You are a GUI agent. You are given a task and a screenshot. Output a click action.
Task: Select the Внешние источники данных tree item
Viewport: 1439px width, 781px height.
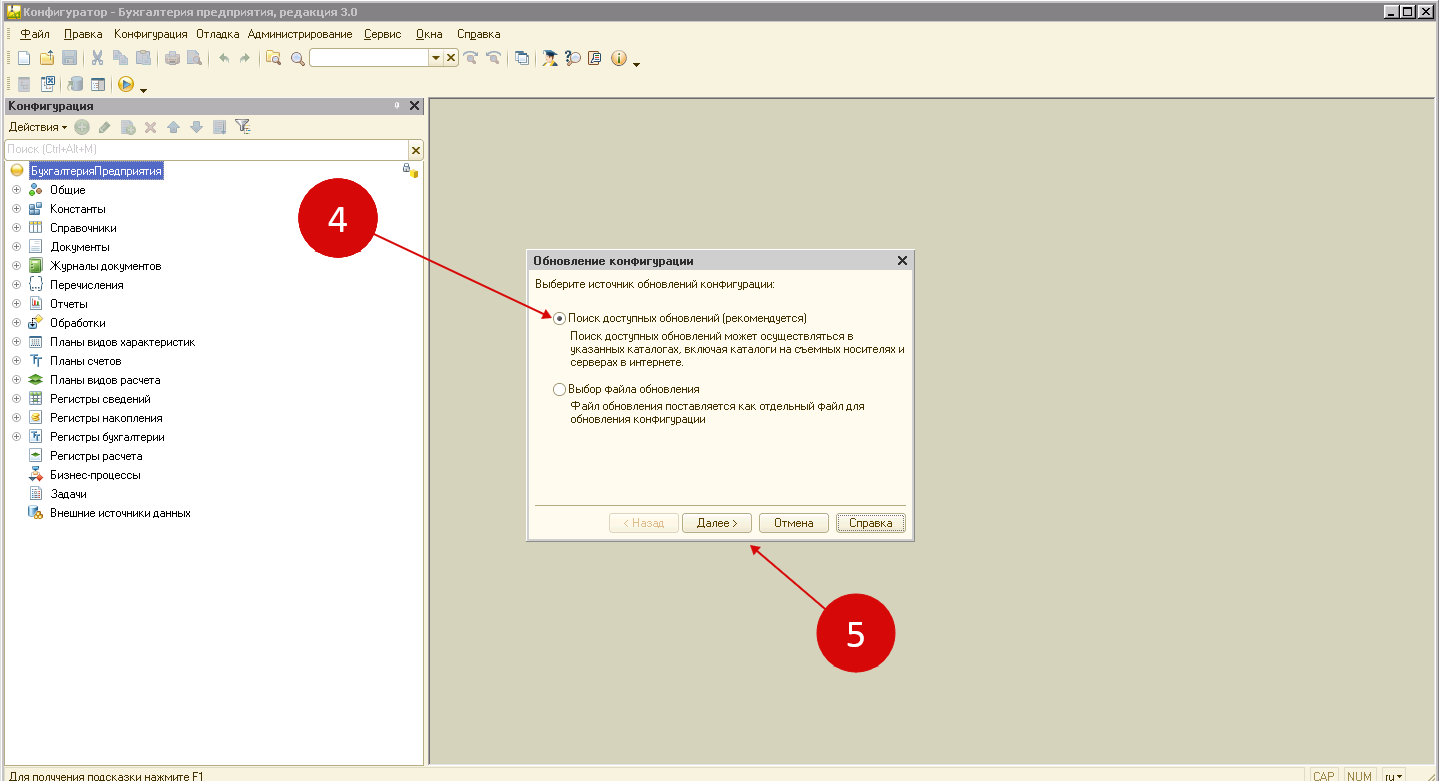120,513
